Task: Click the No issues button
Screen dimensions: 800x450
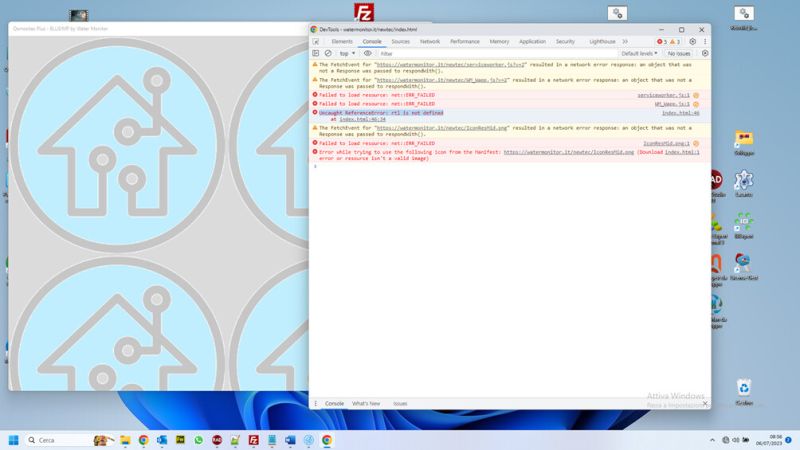Action: pyautogui.click(x=679, y=53)
